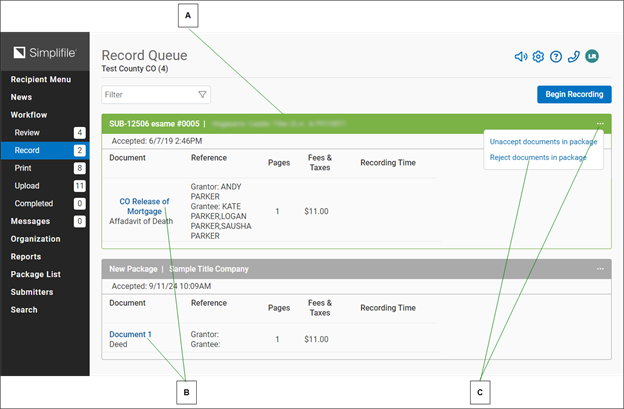The height and width of the screenshot is (409, 624).
Task: Click the Simplifile logo
Action: coord(44,52)
